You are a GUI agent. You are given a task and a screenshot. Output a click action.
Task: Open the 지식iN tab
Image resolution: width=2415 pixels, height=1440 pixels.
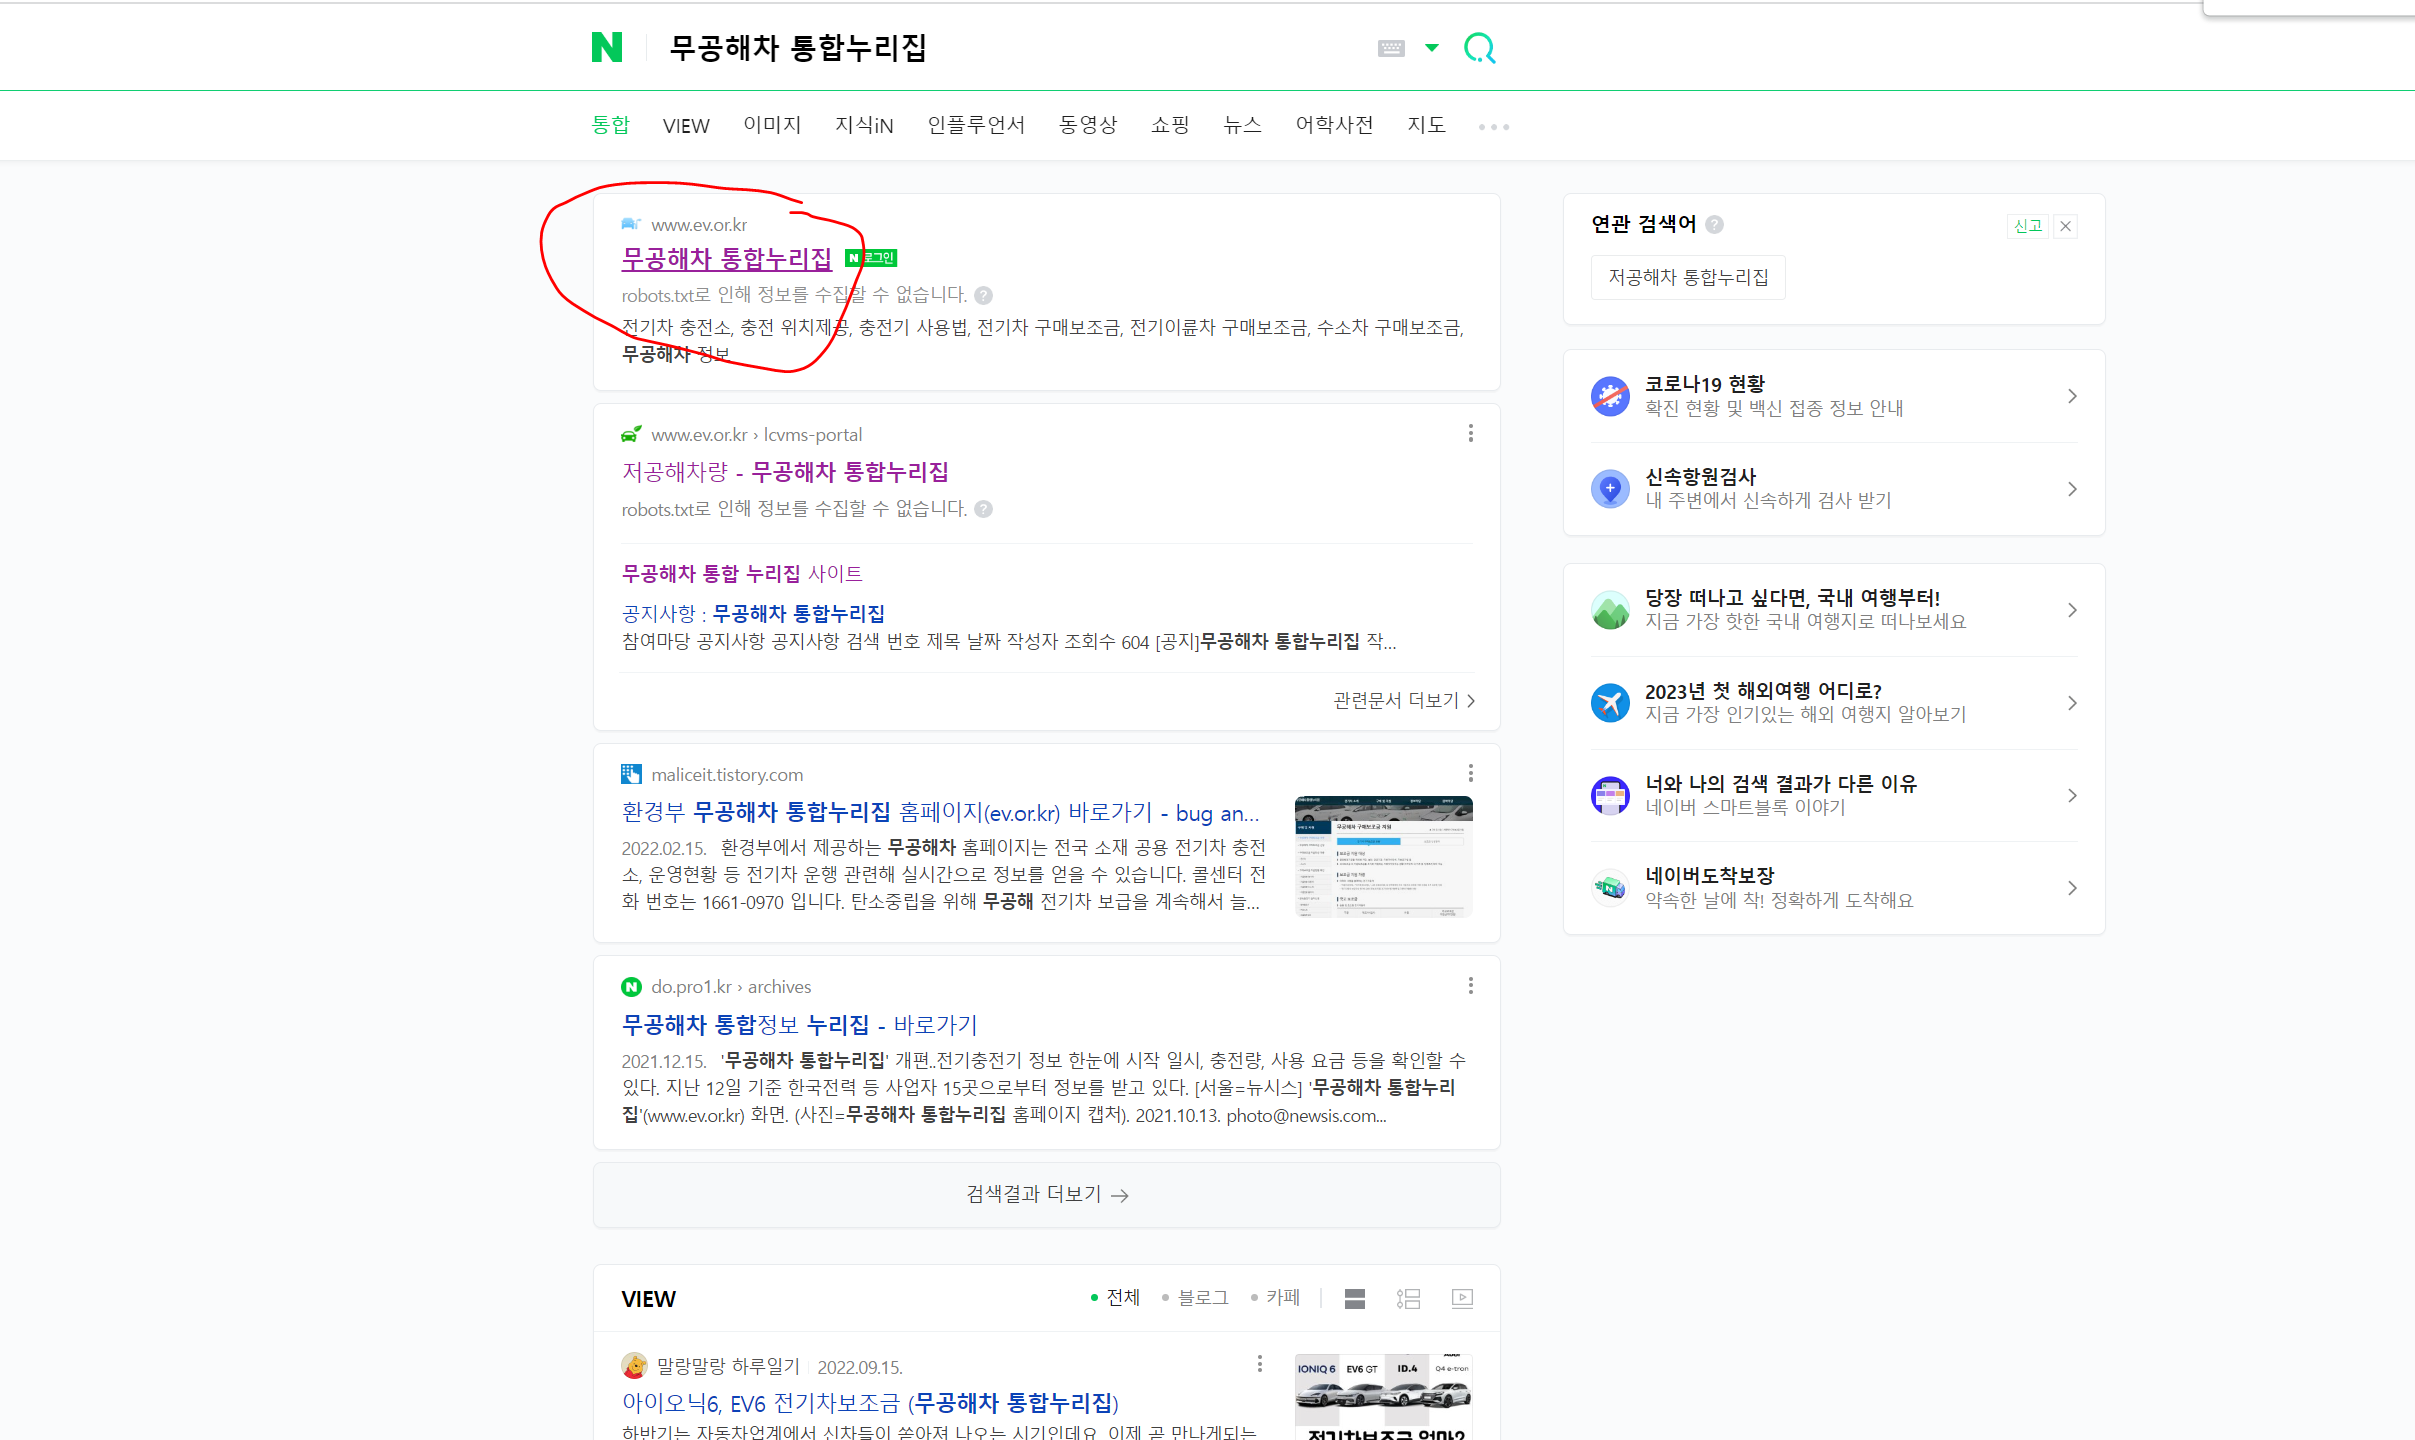(864, 124)
